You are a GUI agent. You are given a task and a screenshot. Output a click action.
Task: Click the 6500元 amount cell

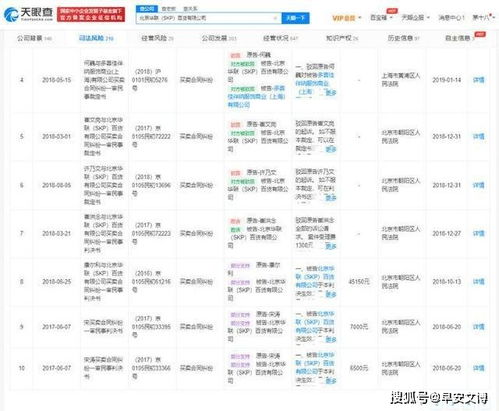[359, 368]
